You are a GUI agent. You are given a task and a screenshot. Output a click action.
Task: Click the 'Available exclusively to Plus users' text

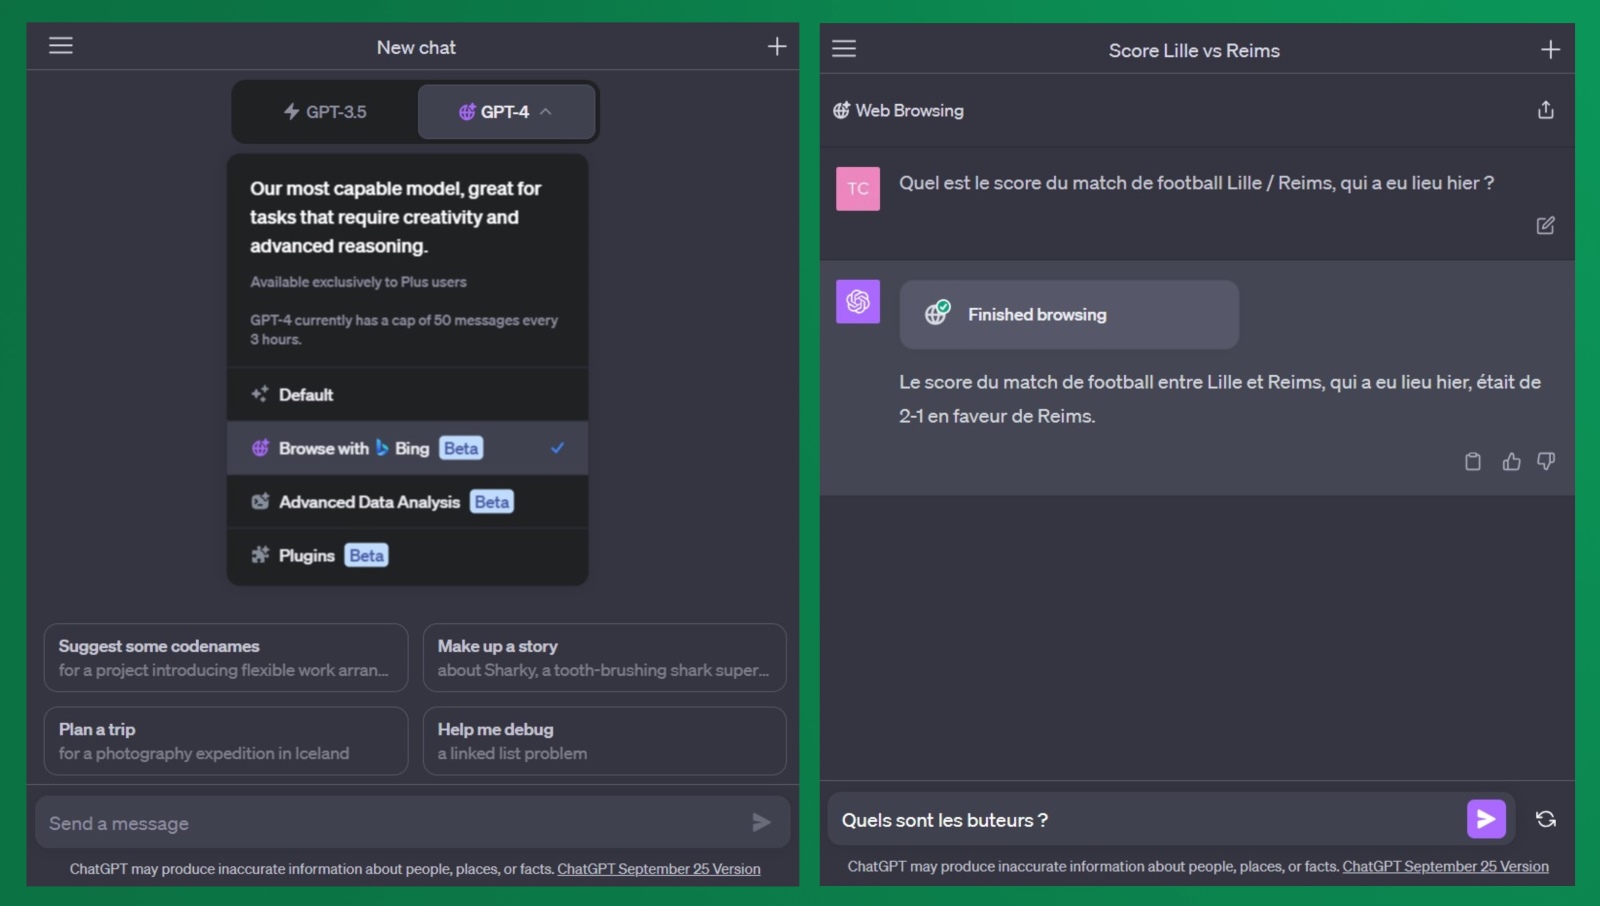pos(358,282)
